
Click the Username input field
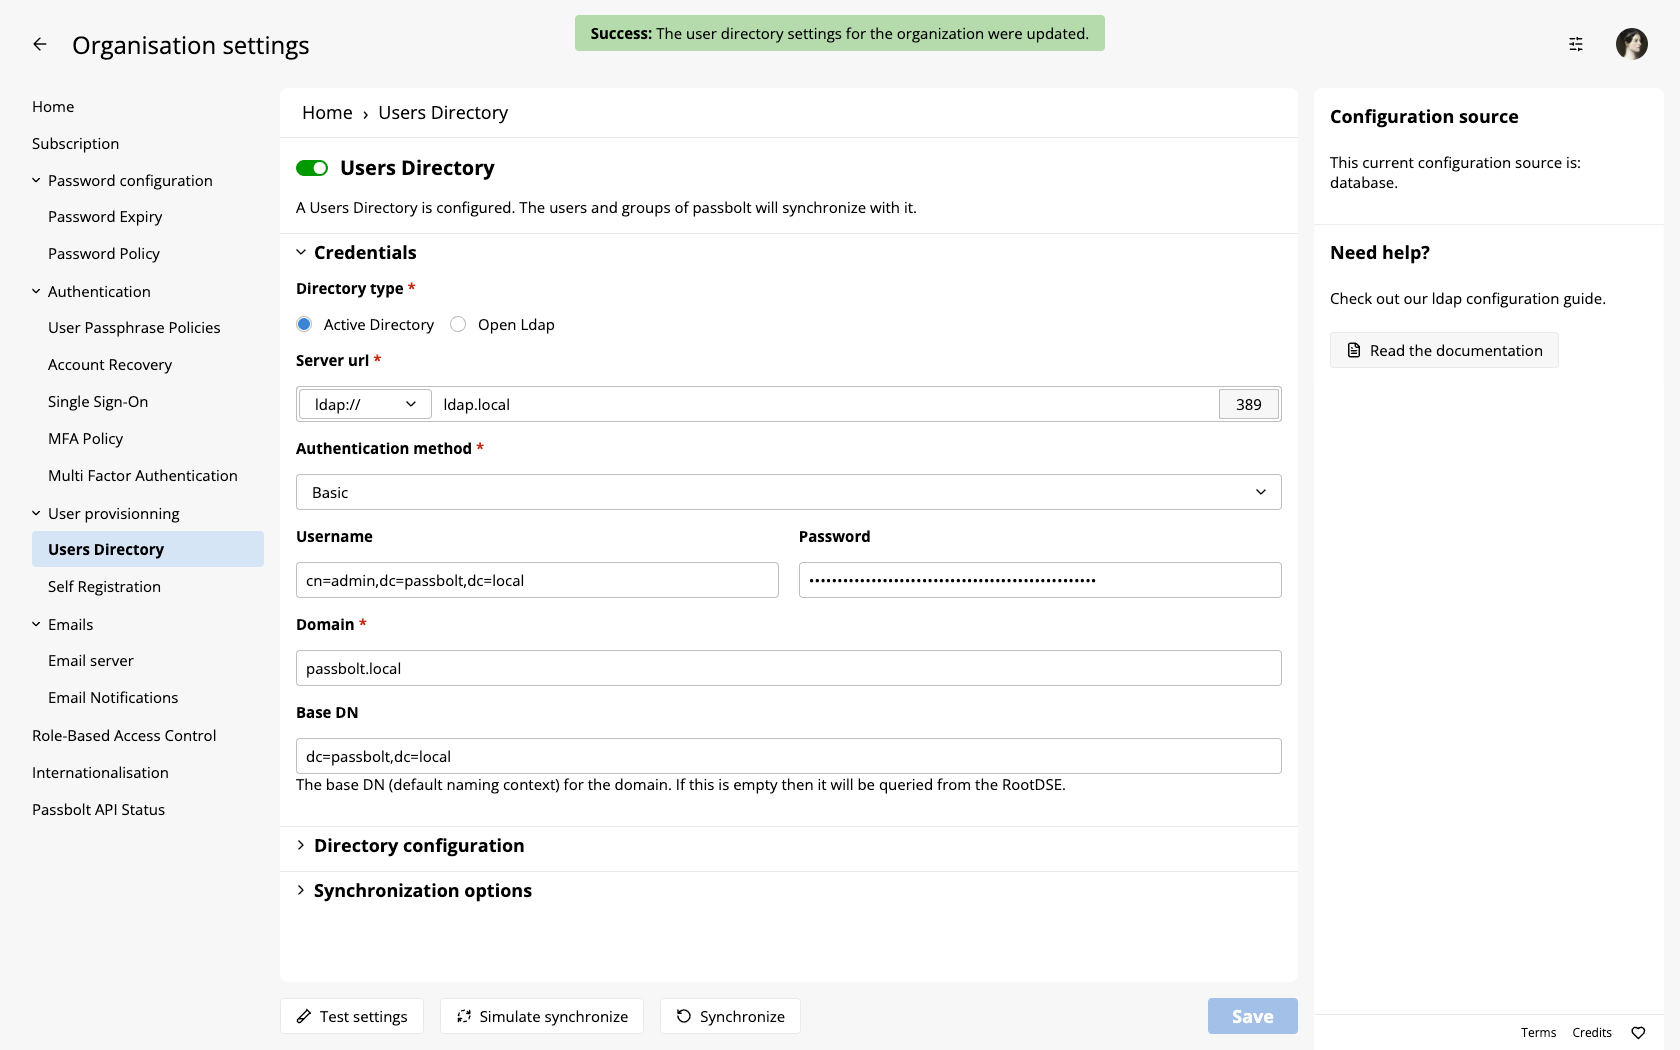coord(537,580)
